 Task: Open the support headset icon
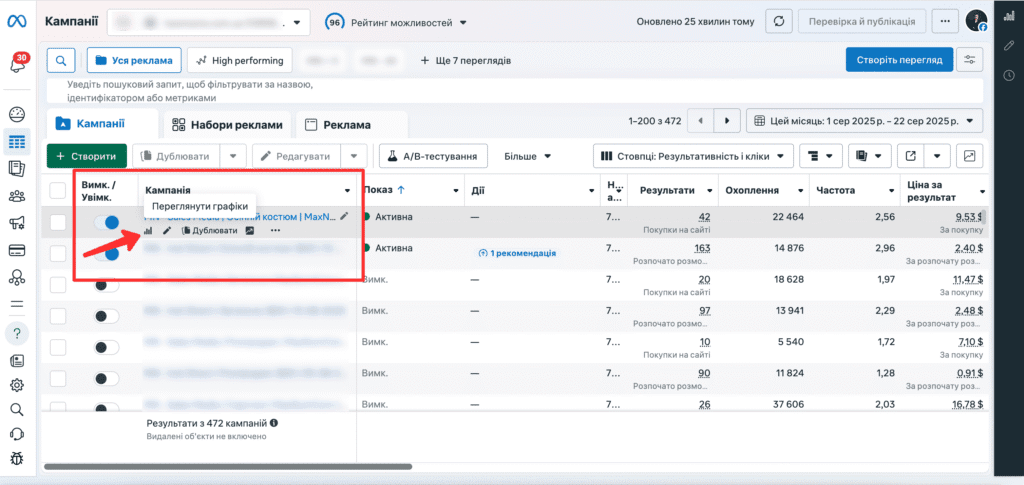coord(17,434)
